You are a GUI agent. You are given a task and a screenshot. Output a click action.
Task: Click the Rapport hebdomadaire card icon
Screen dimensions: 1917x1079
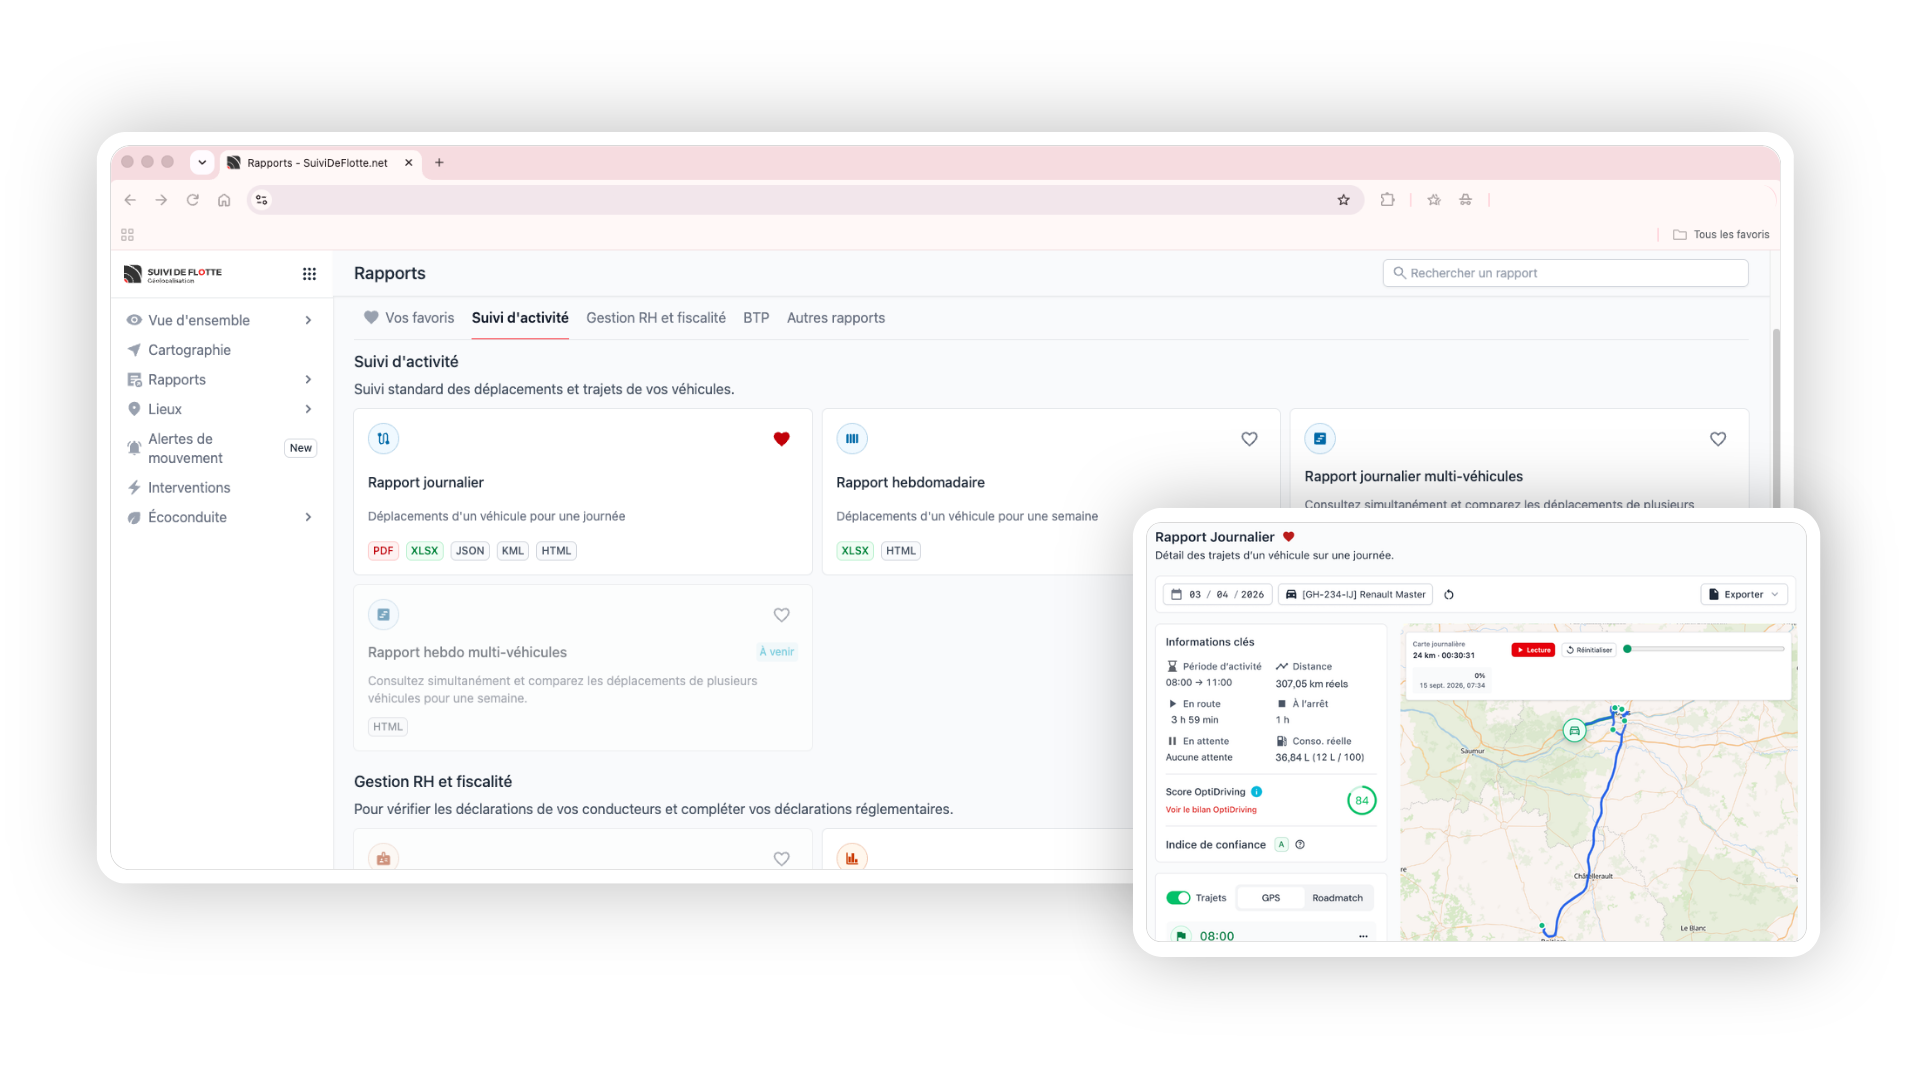tap(851, 439)
